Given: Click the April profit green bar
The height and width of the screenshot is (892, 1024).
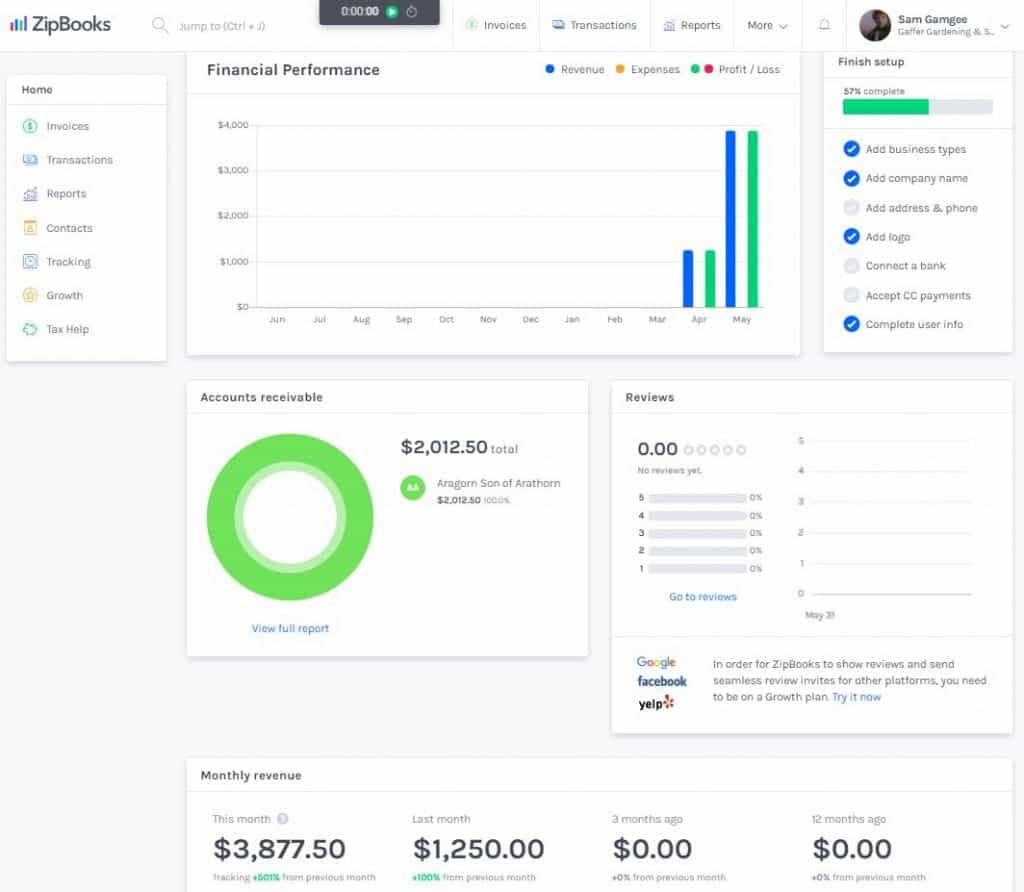Looking at the screenshot, I should (x=710, y=279).
